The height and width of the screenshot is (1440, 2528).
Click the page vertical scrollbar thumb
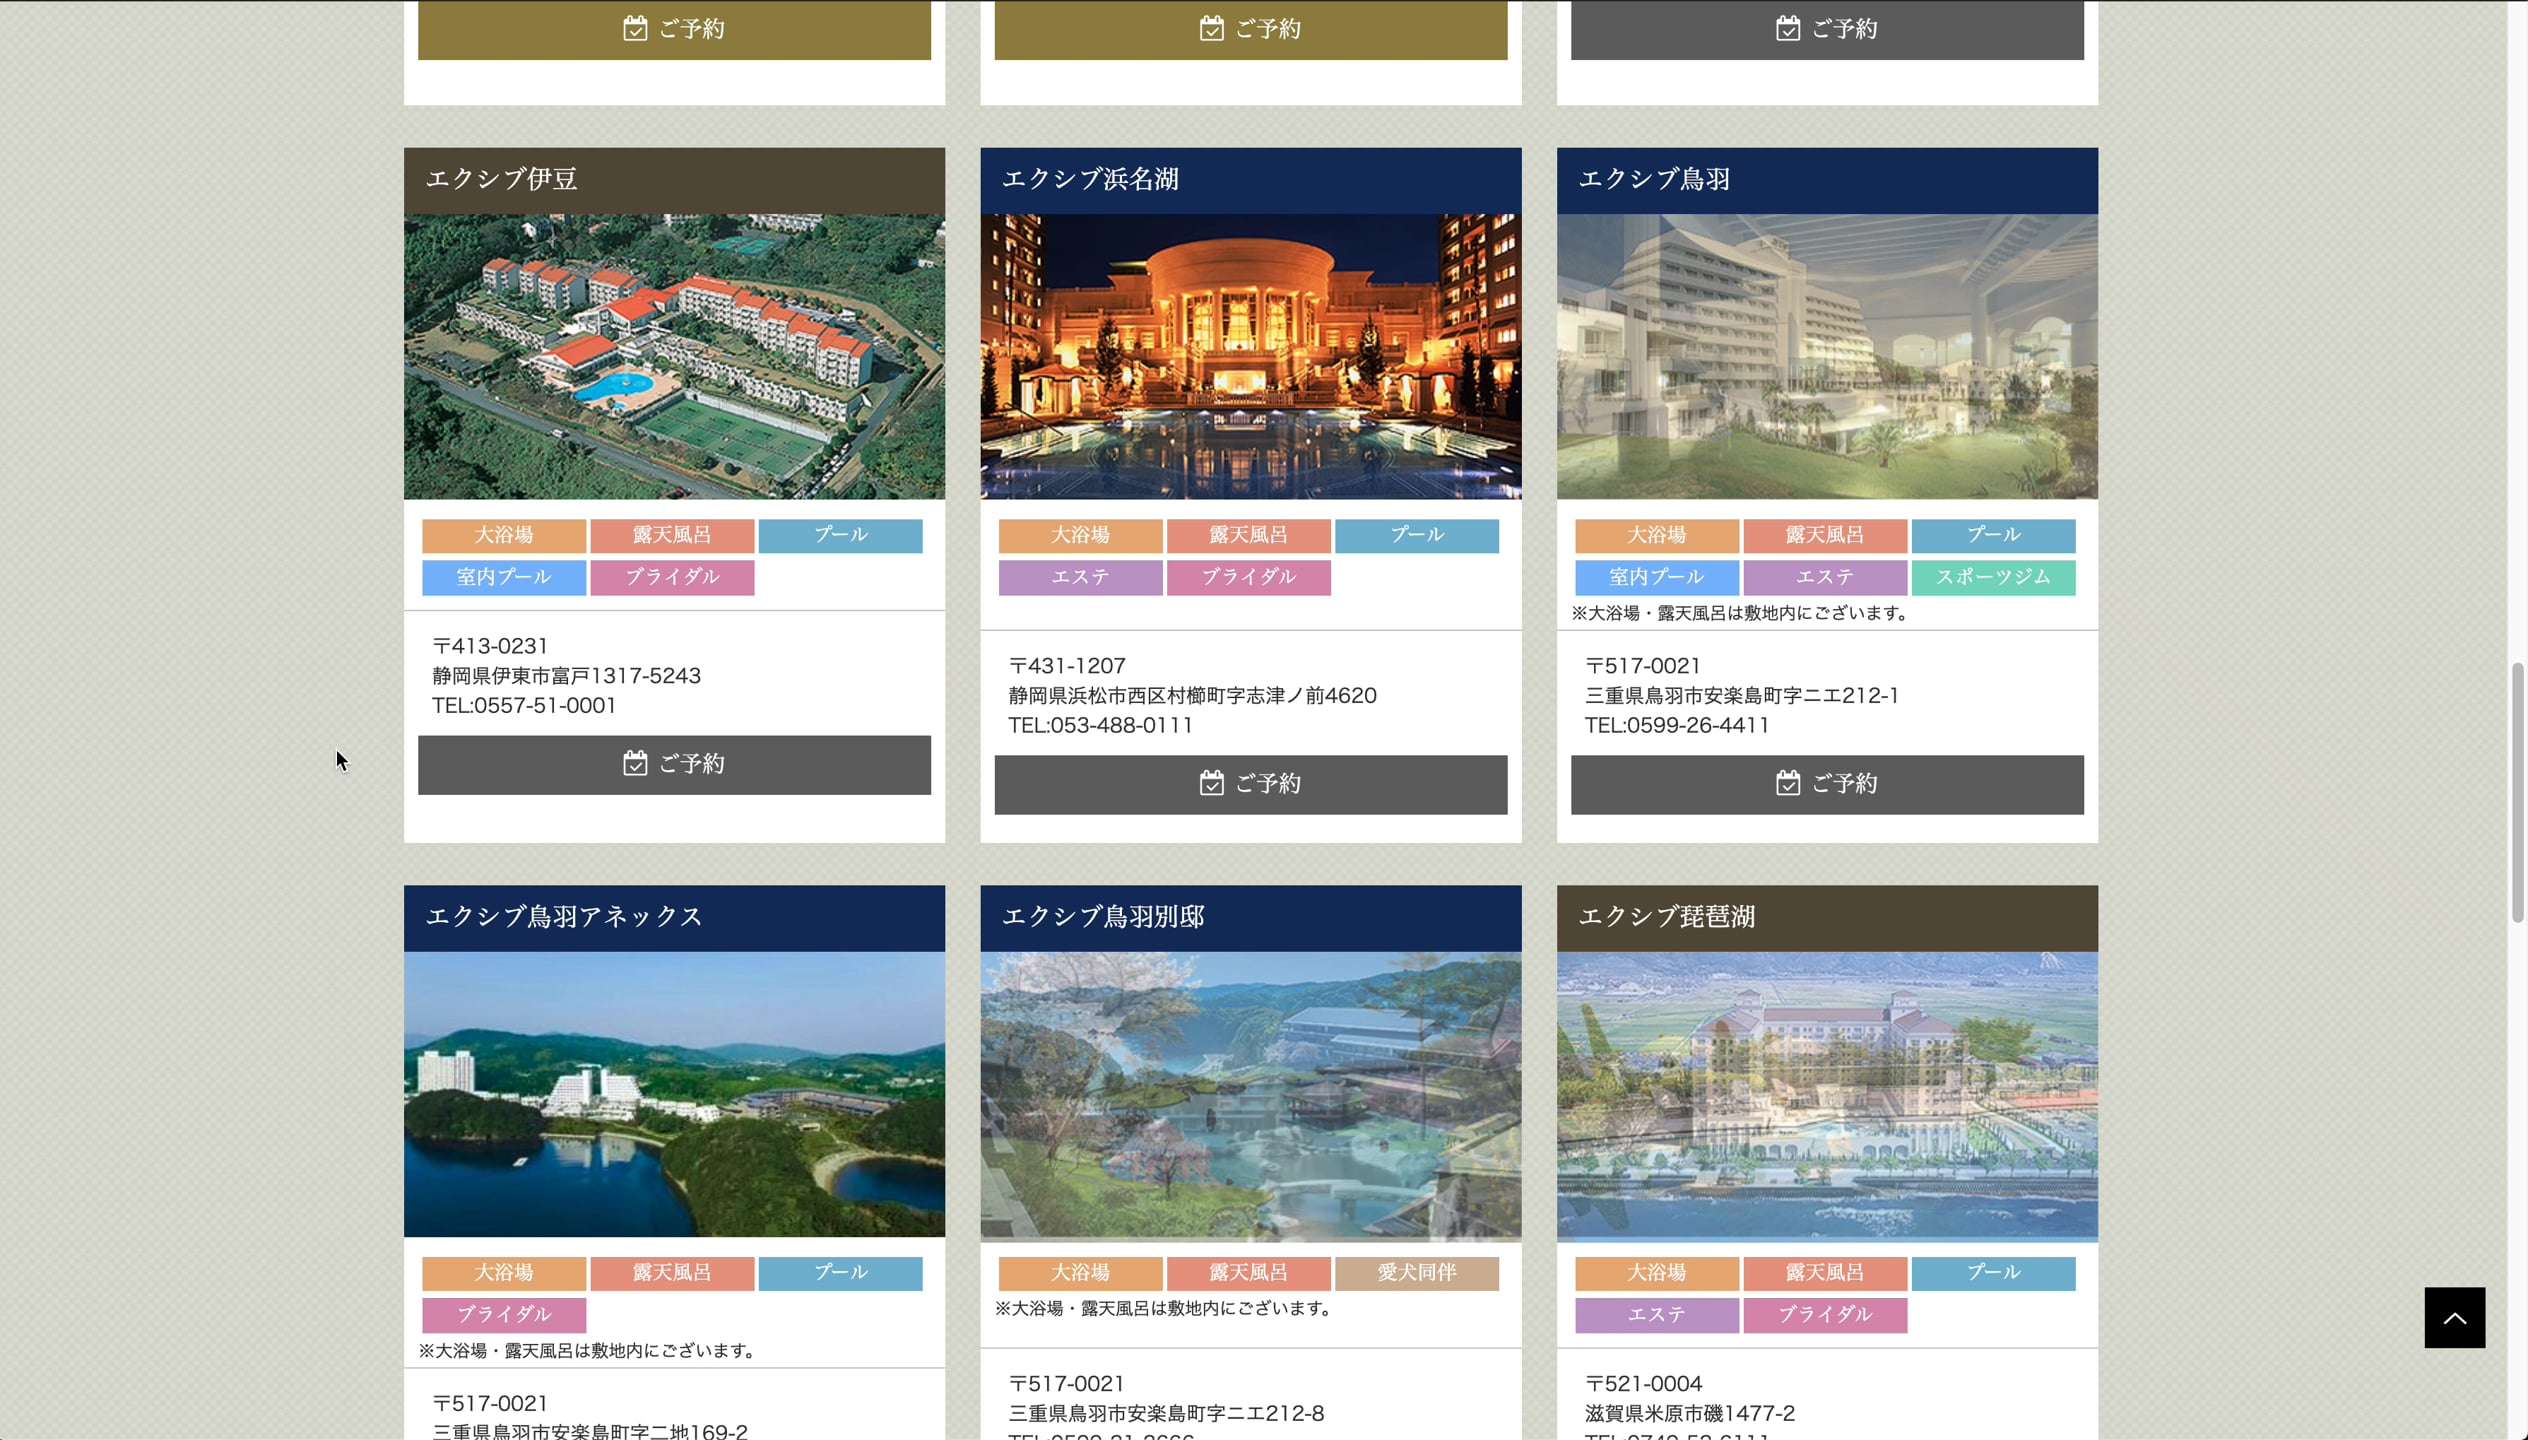pos(2516,790)
